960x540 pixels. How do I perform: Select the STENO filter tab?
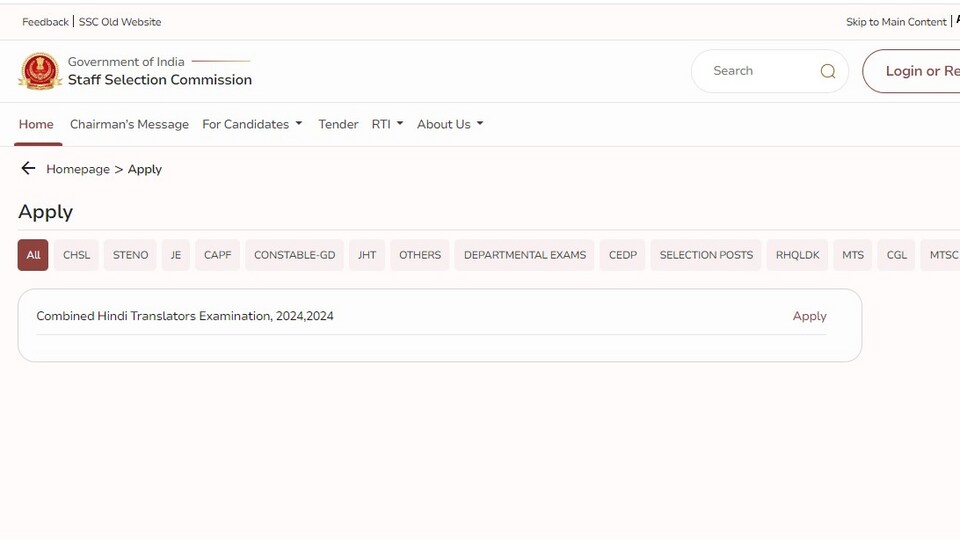coord(130,255)
